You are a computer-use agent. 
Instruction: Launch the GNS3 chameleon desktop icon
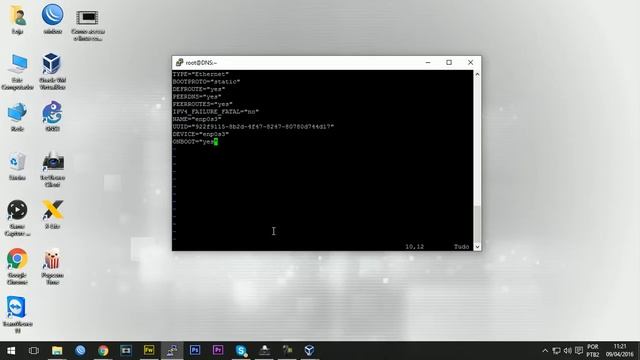tap(52, 116)
